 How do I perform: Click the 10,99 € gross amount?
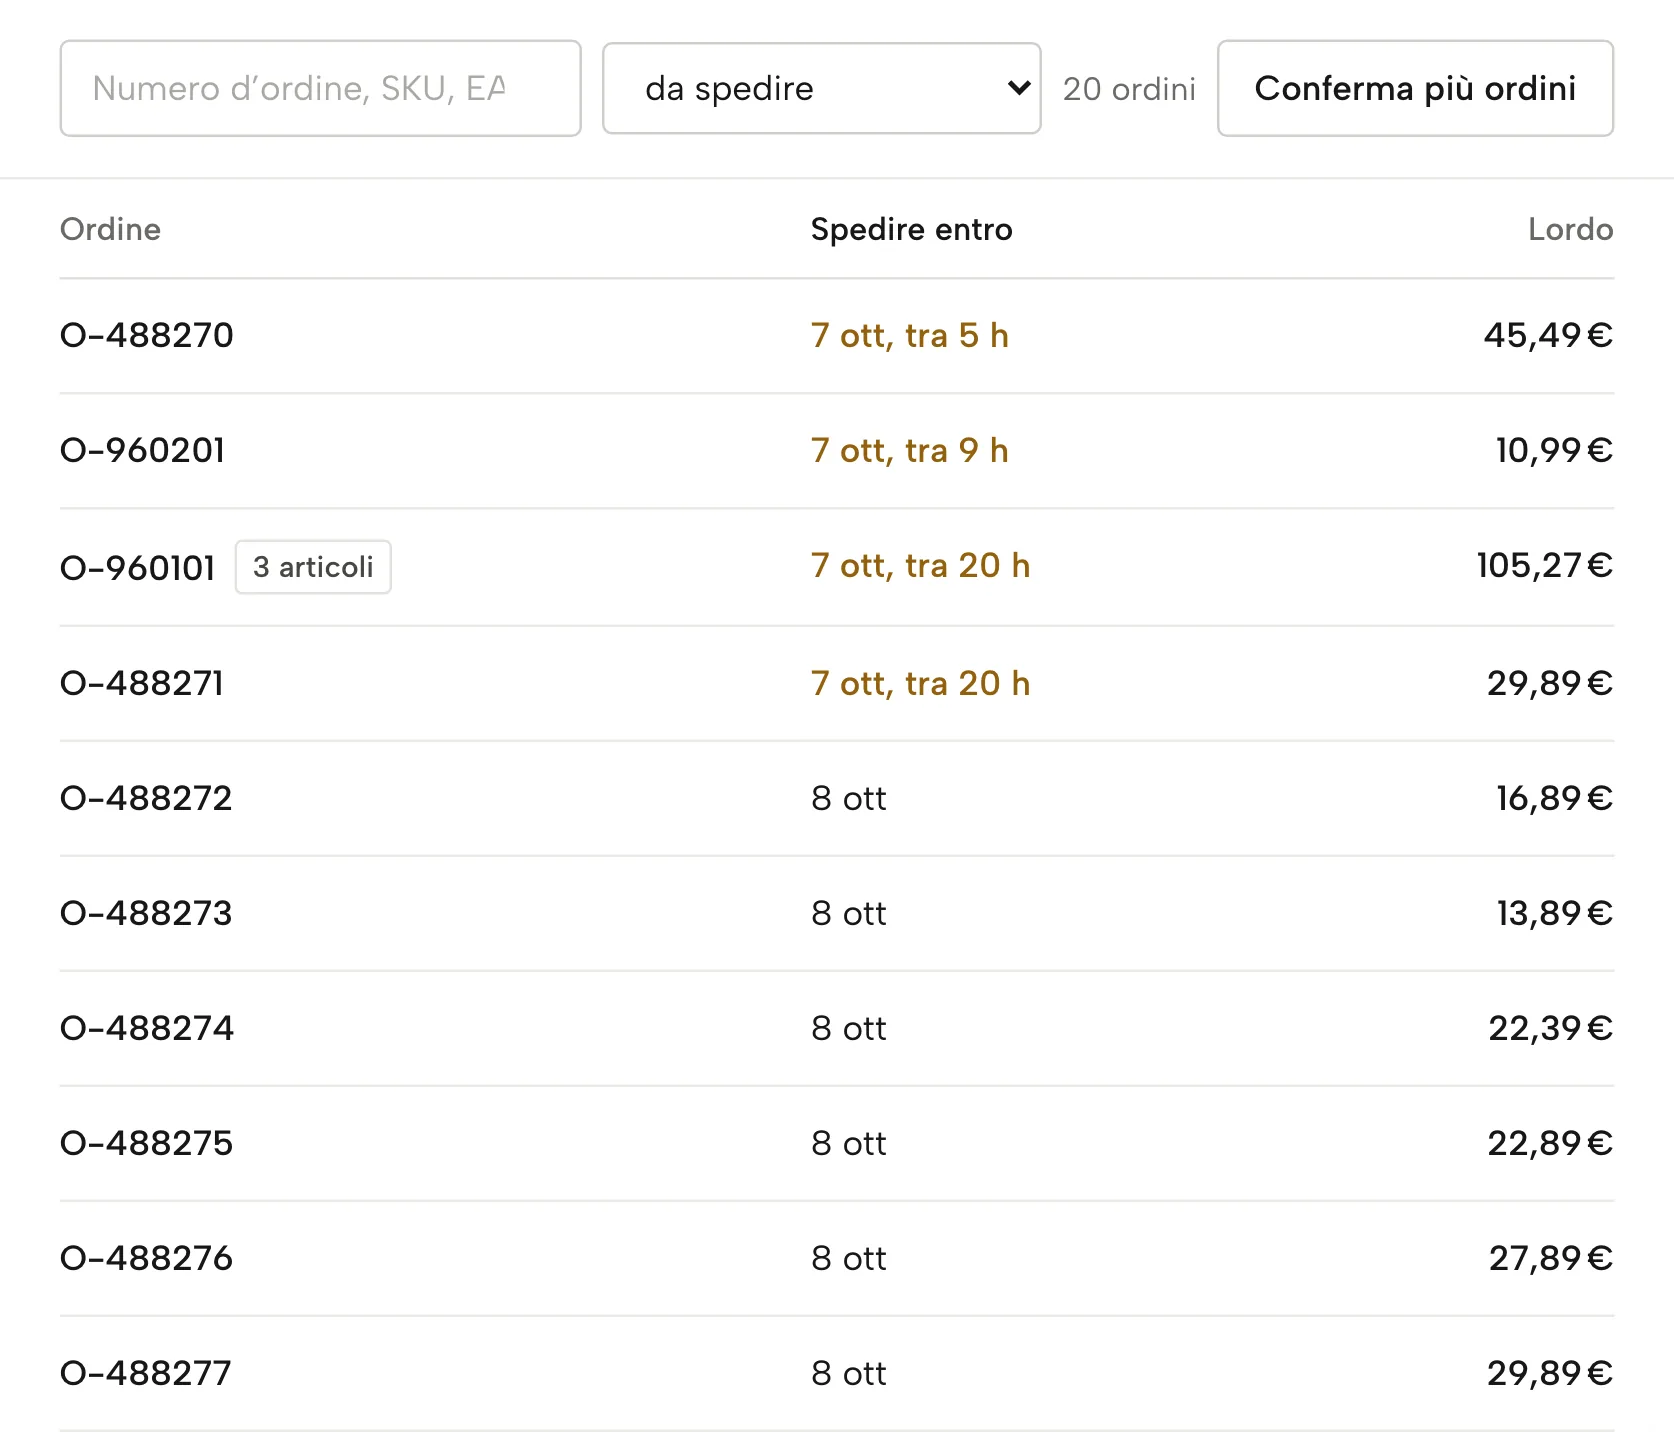pos(1554,450)
